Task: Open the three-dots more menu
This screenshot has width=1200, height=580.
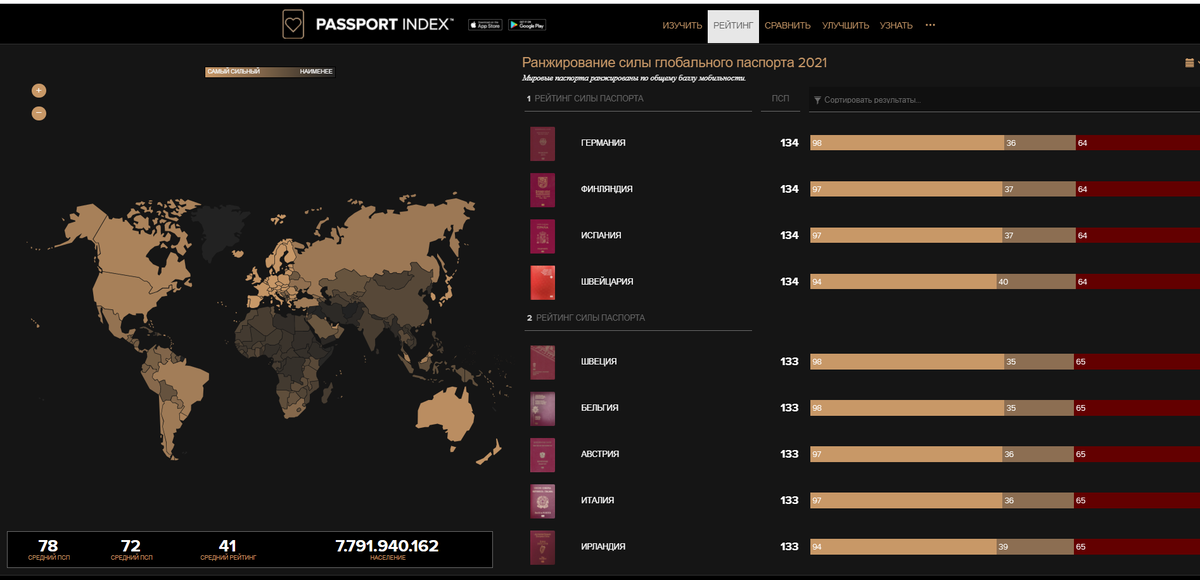Action: 930,25
